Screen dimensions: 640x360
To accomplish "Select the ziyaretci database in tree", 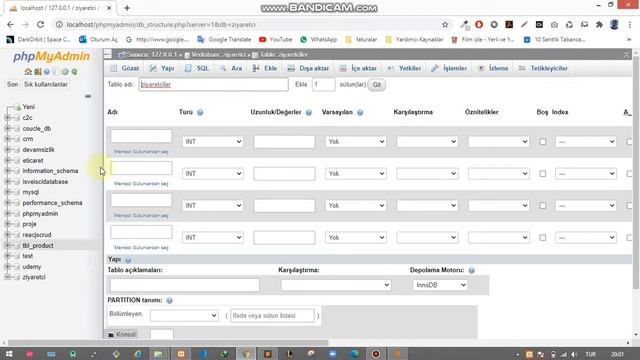I will coord(34,277).
